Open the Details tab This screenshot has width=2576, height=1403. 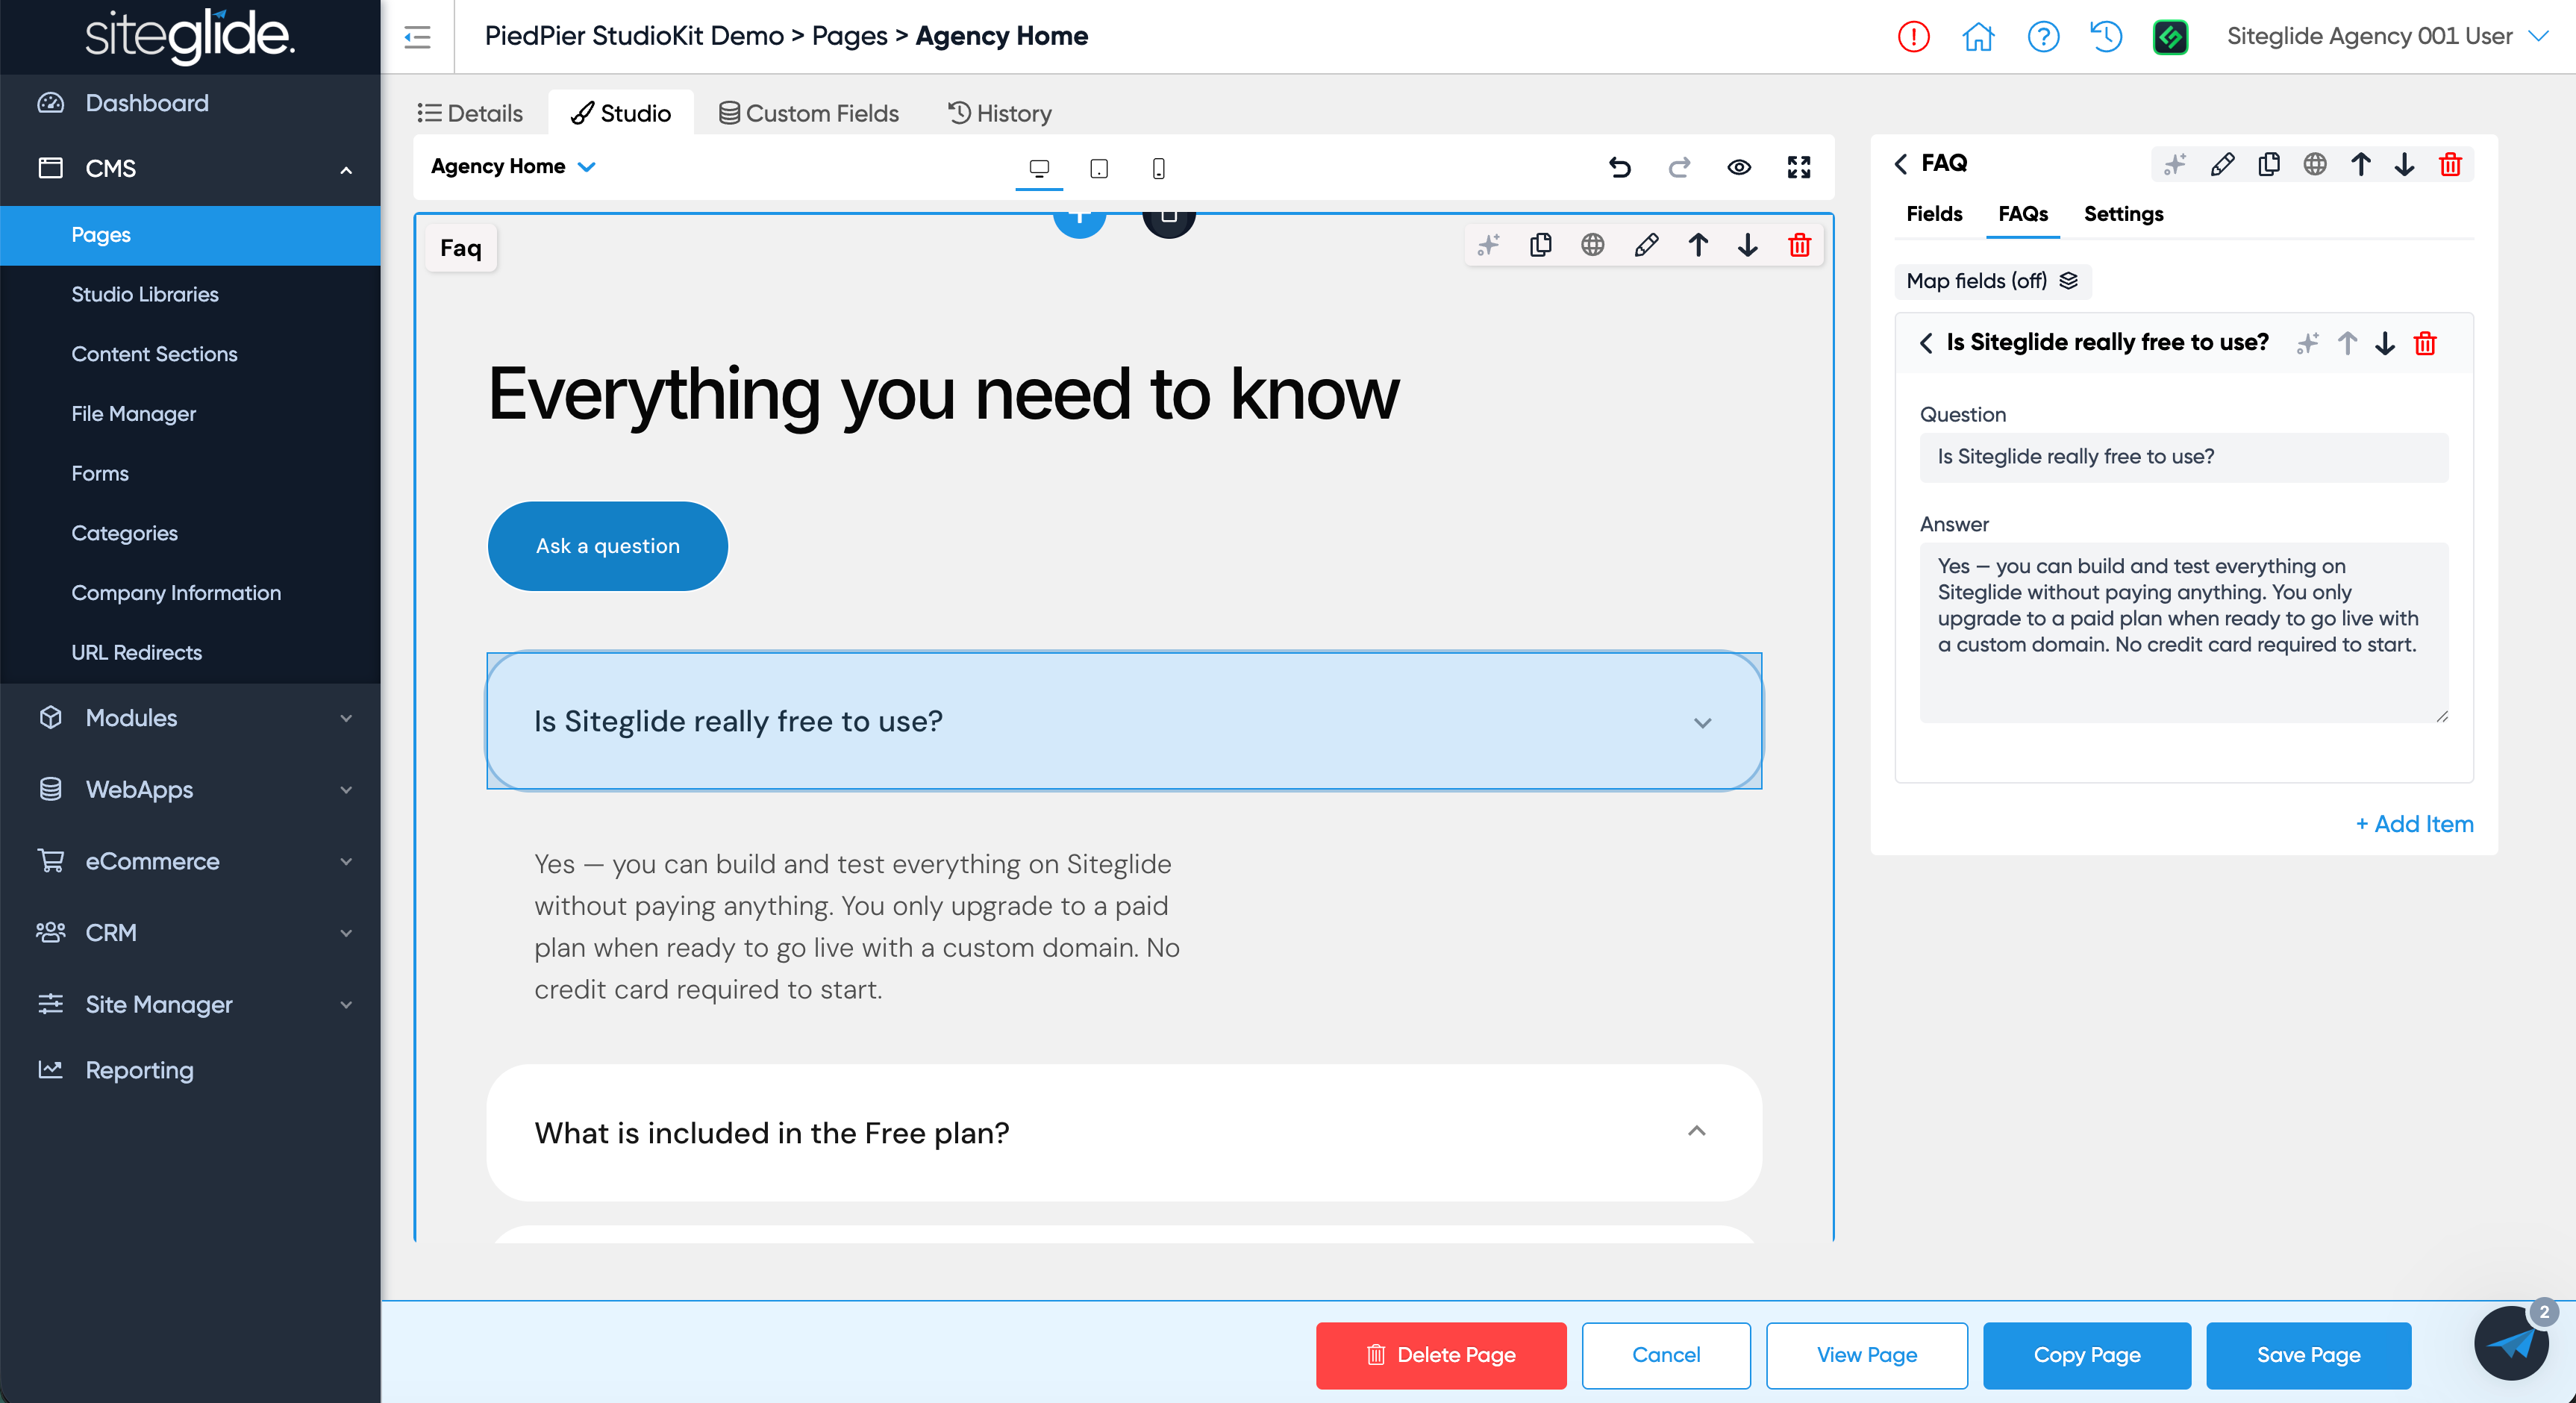pyautogui.click(x=470, y=113)
